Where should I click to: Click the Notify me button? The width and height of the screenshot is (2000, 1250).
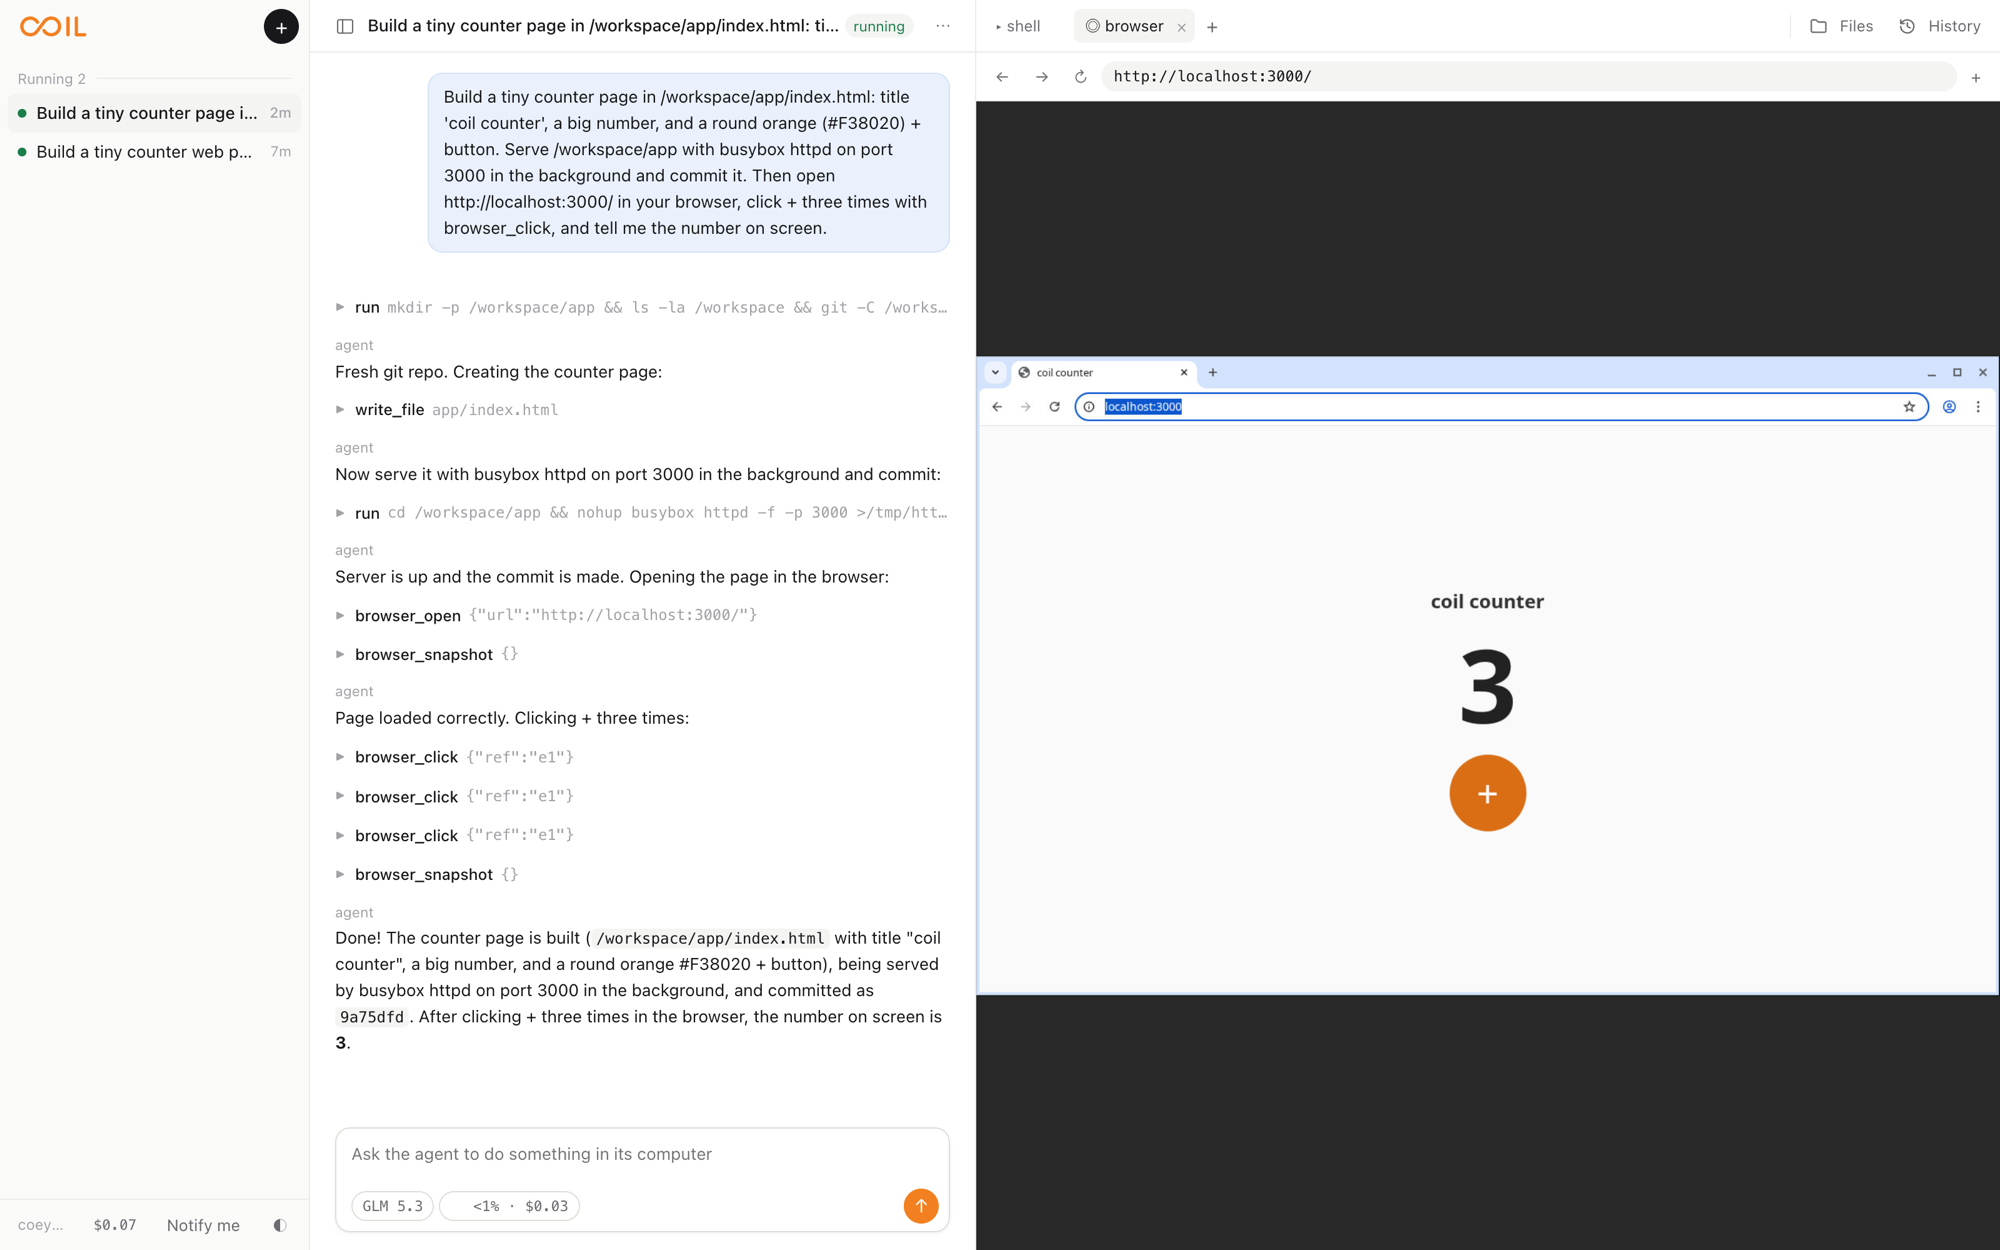[x=203, y=1225]
